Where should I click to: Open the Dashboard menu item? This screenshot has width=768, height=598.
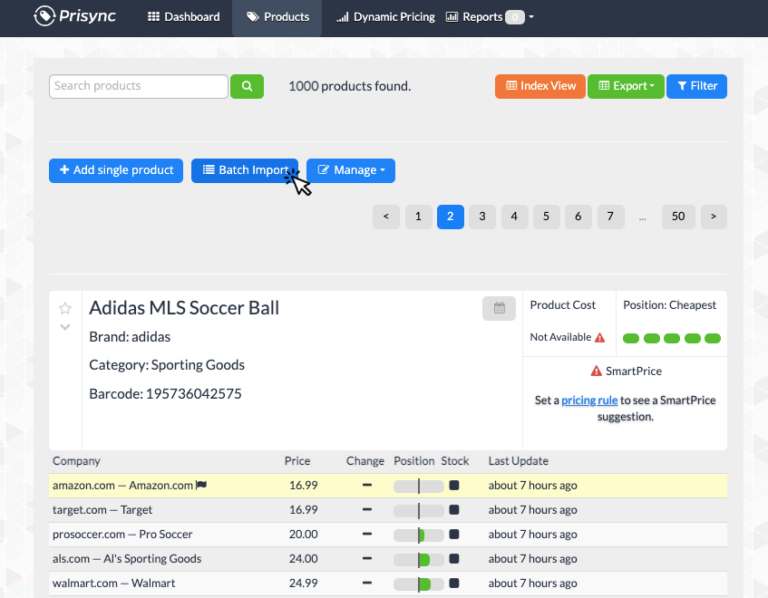tap(184, 17)
